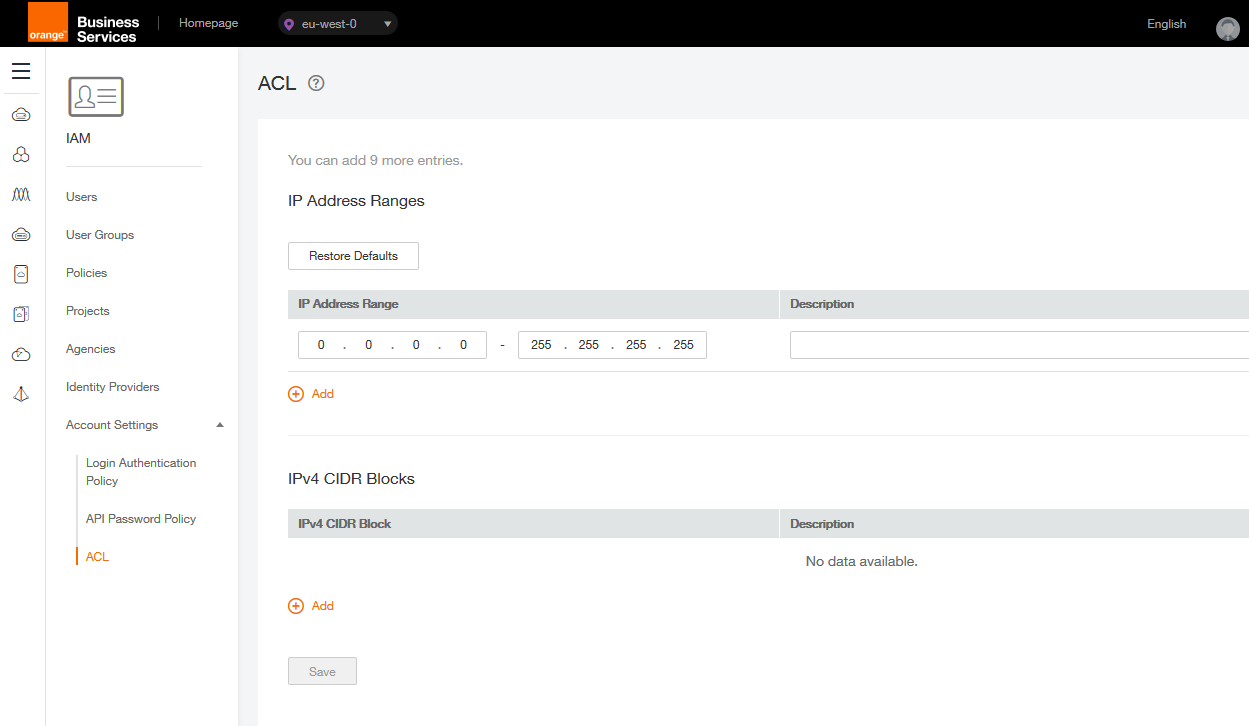Change the language via the English link
Viewport: 1249px width, 726px height.
coord(1166,22)
